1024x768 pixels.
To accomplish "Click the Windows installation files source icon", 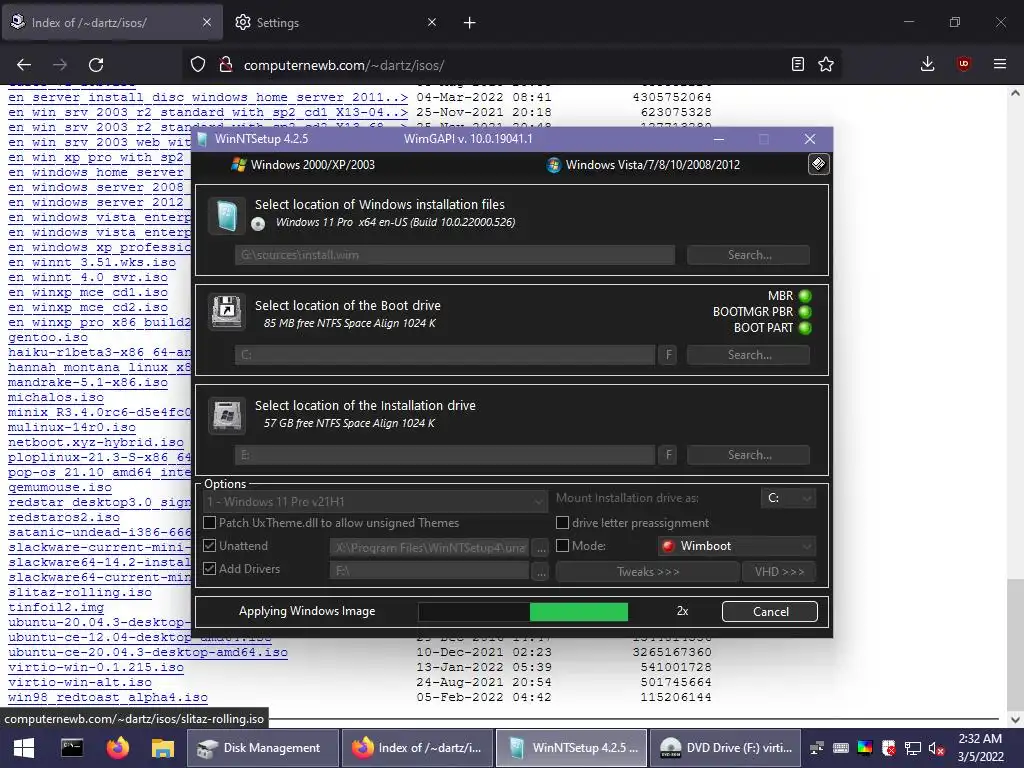I will (x=227, y=216).
